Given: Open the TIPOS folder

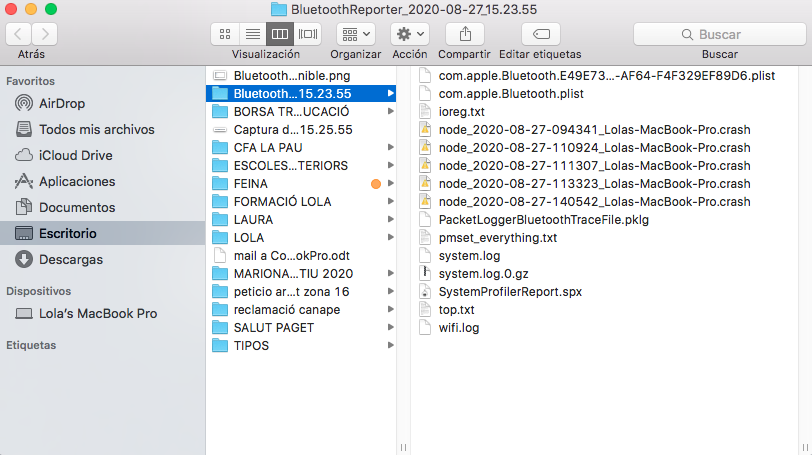Looking at the screenshot, I should click(x=301, y=346).
